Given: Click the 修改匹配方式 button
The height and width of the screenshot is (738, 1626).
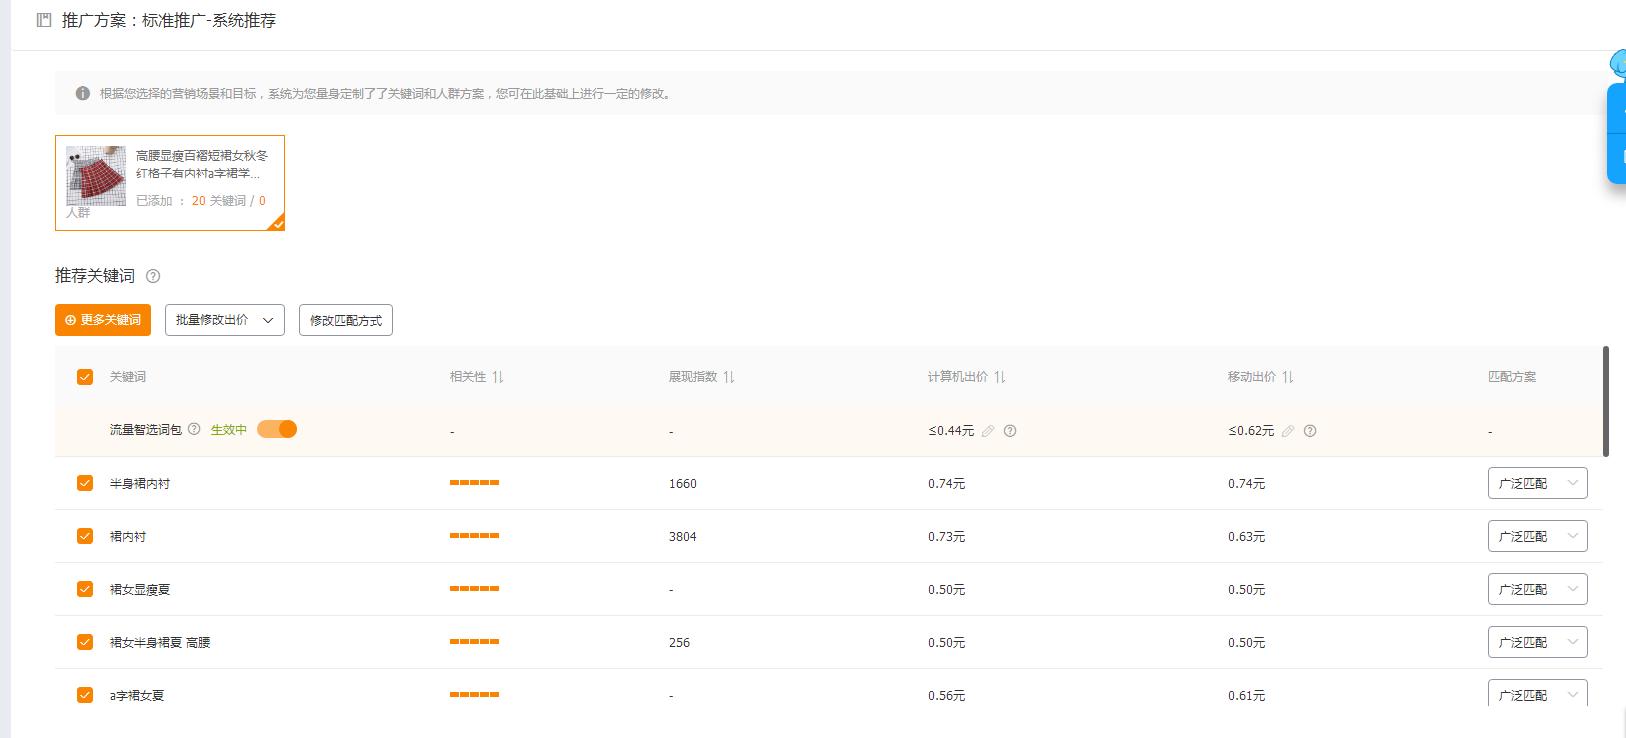Looking at the screenshot, I should point(345,320).
